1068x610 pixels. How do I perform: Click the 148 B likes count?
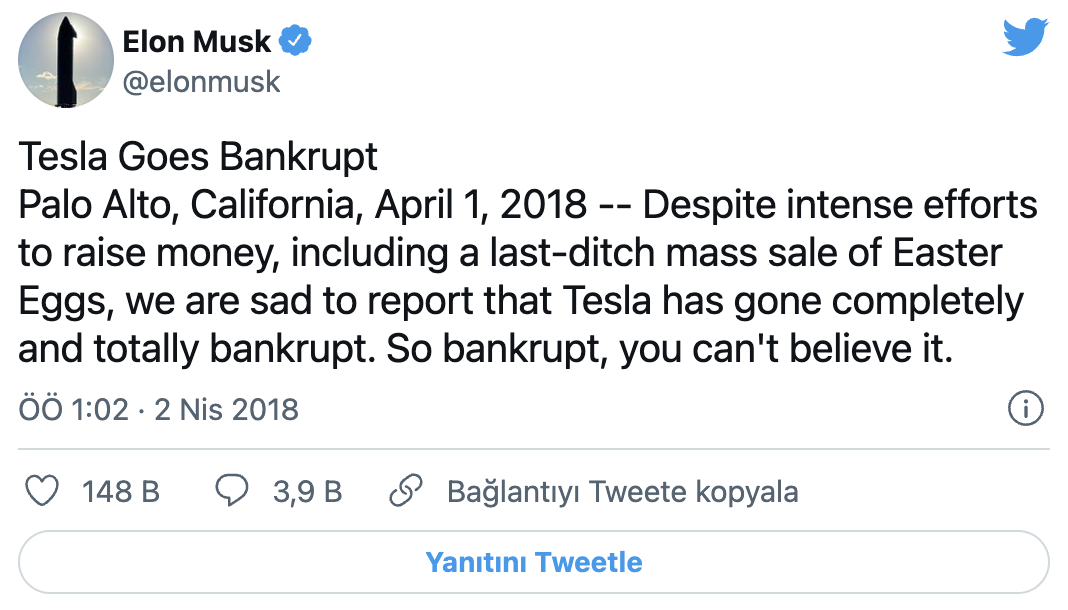point(121,491)
